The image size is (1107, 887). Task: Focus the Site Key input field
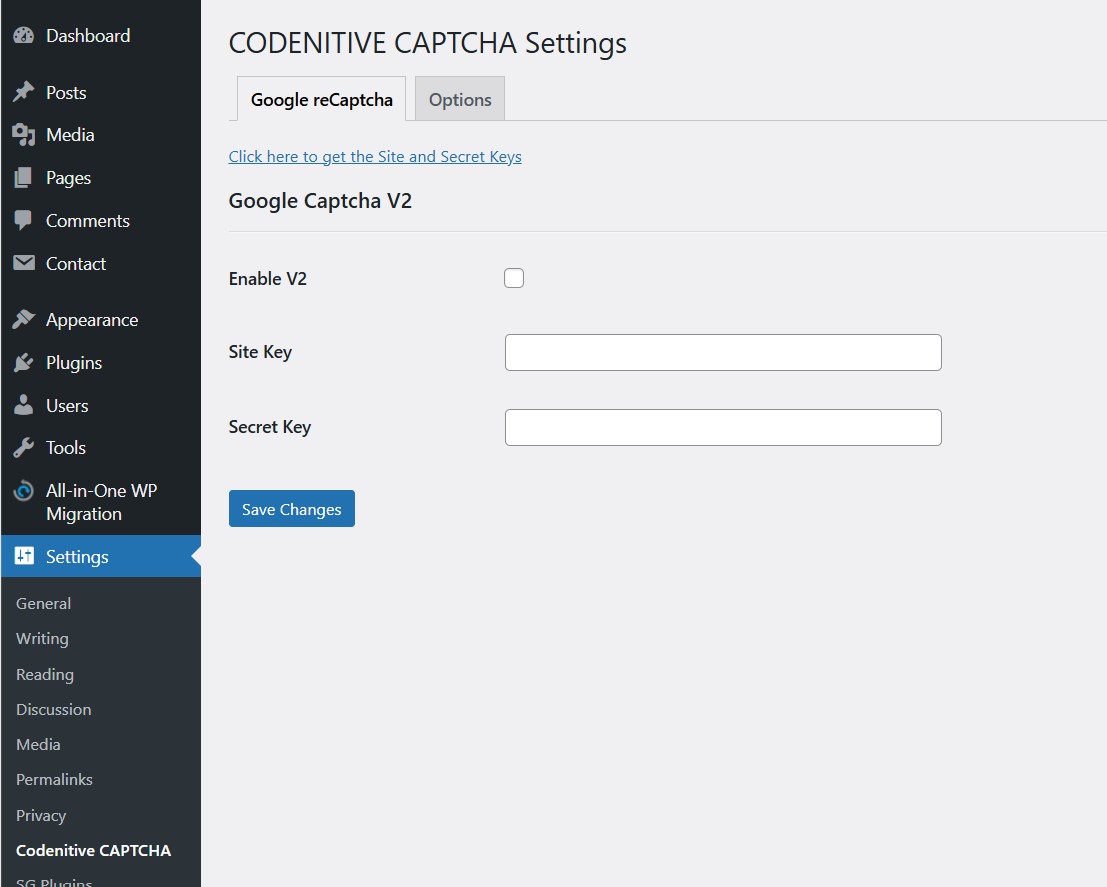tap(723, 352)
